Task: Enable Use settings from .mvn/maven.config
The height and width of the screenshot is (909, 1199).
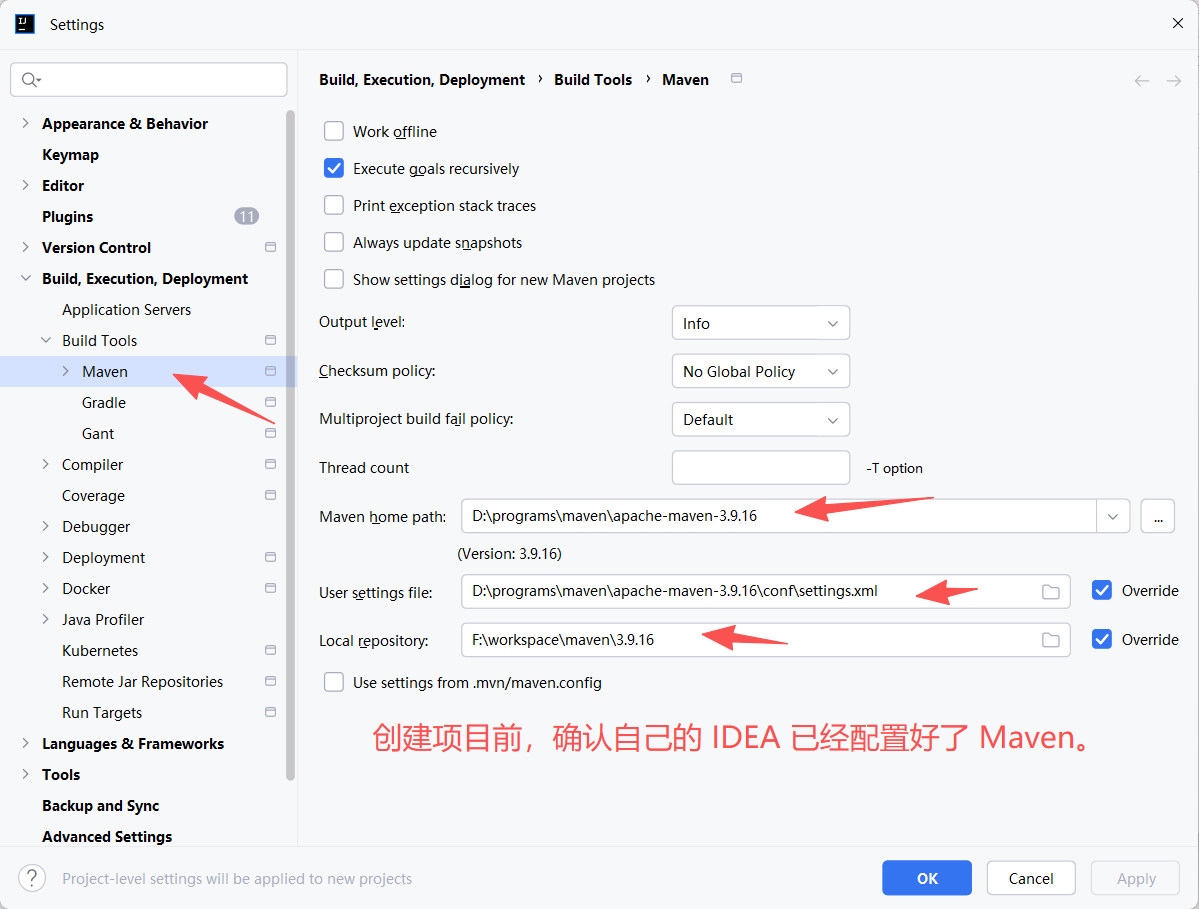Action: pyautogui.click(x=333, y=682)
